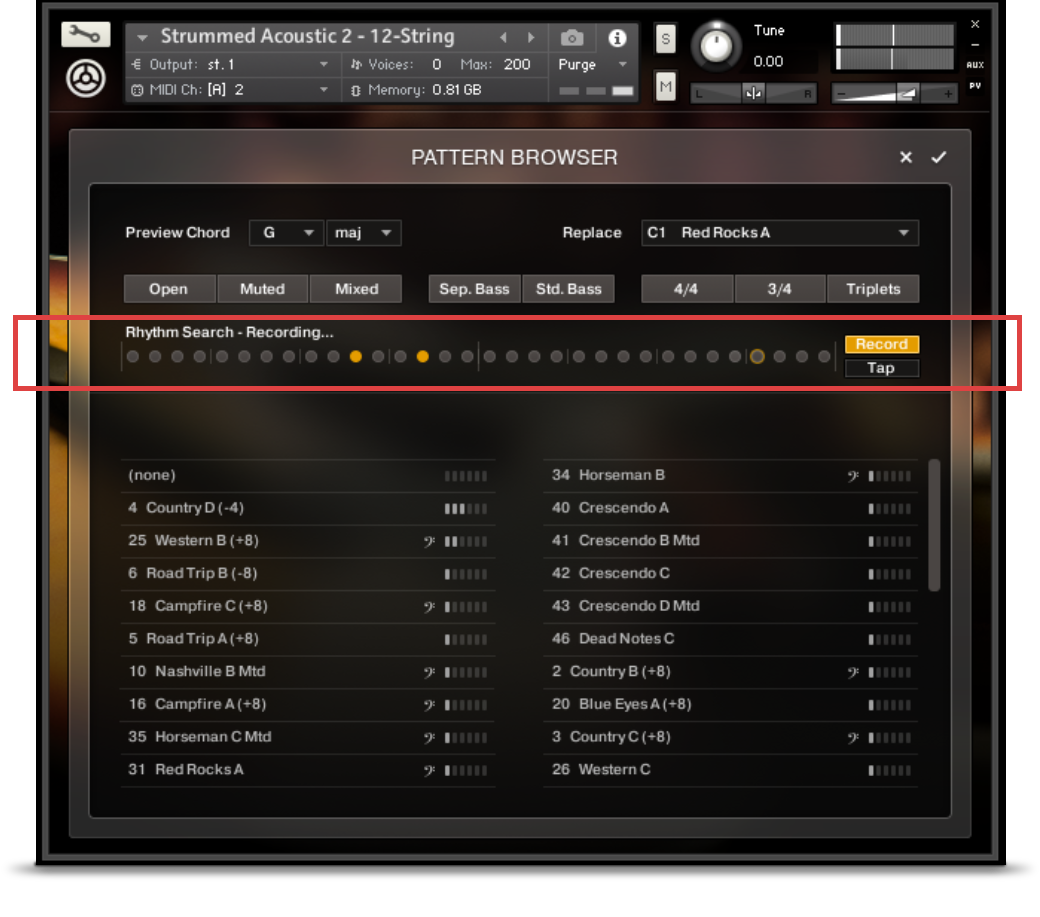Viewport: 1040px width, 917px height.
Task: Show instrument info icon
Action: pyautogui.click(x=617, y=38)
